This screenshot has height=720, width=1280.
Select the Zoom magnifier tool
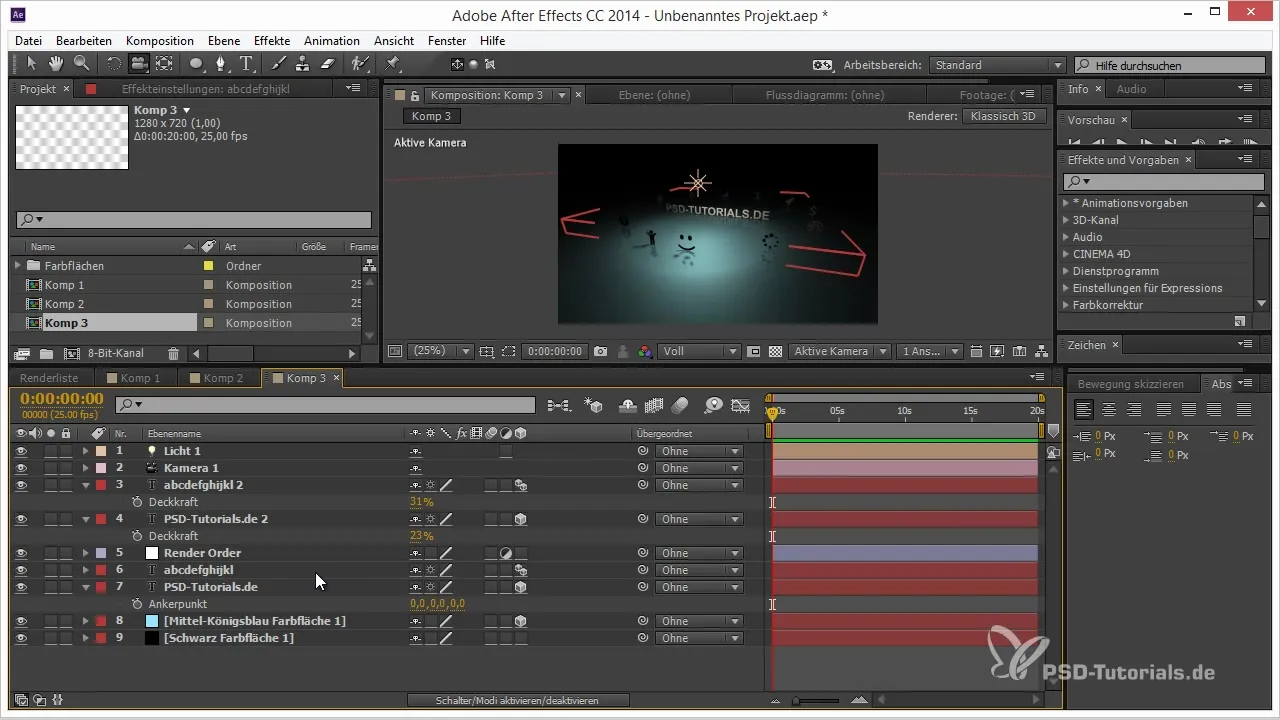point(81,64)
